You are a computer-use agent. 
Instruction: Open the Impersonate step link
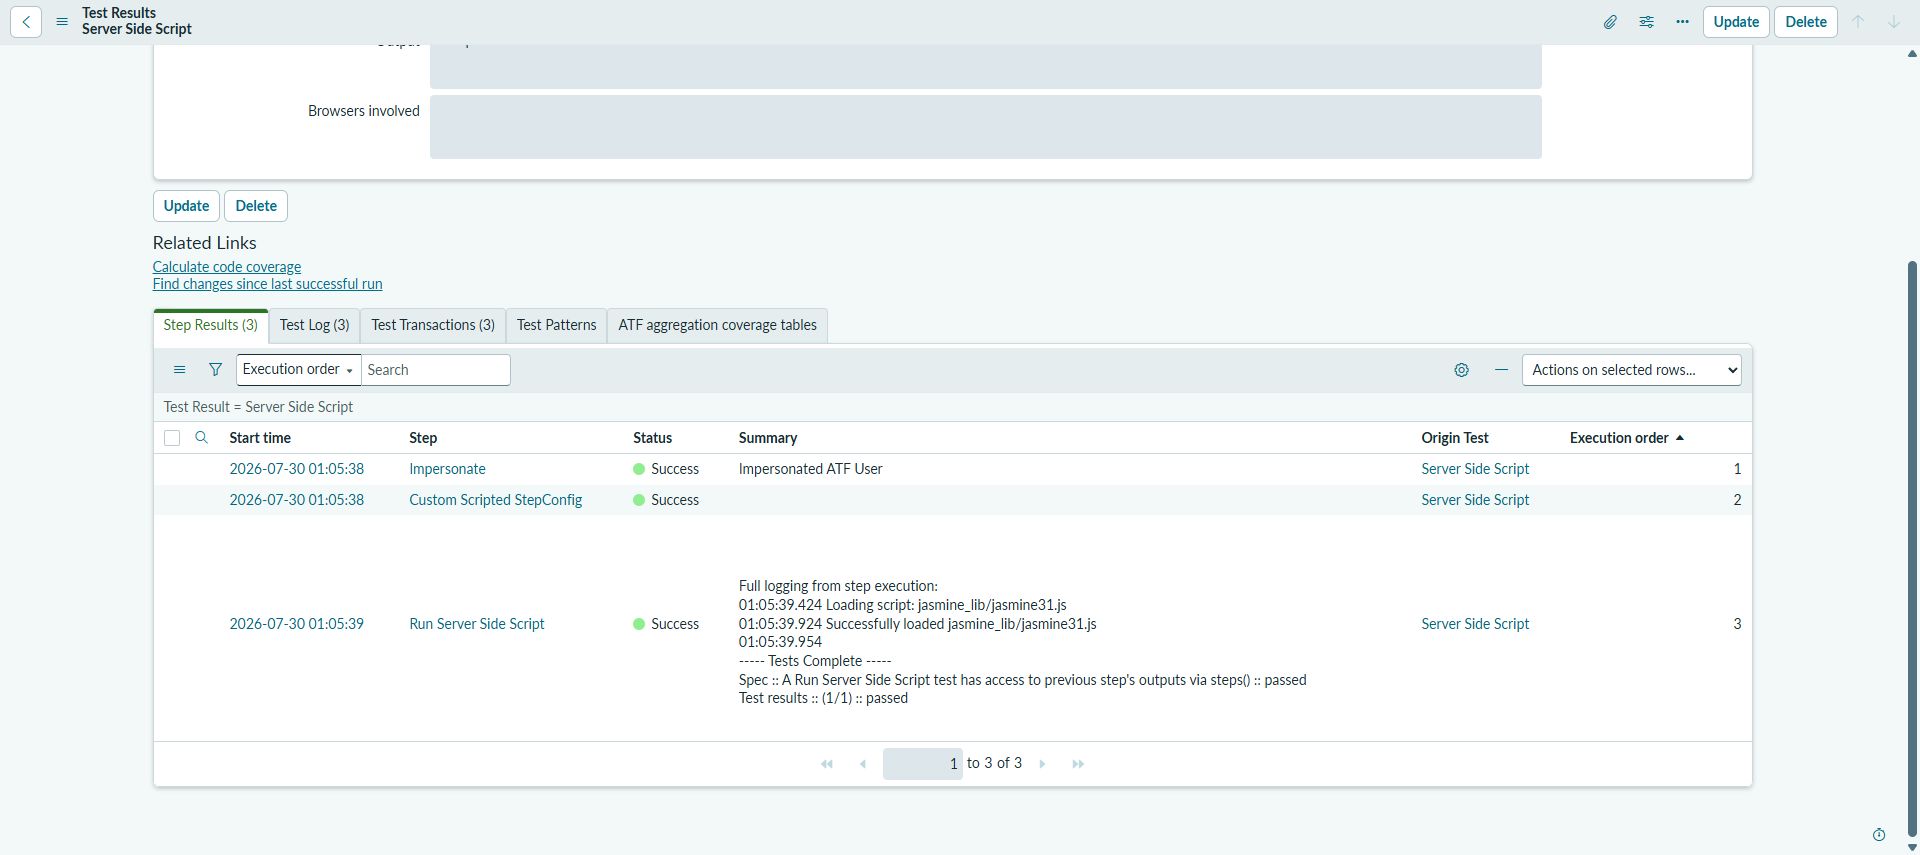click(x=447, y=469)
